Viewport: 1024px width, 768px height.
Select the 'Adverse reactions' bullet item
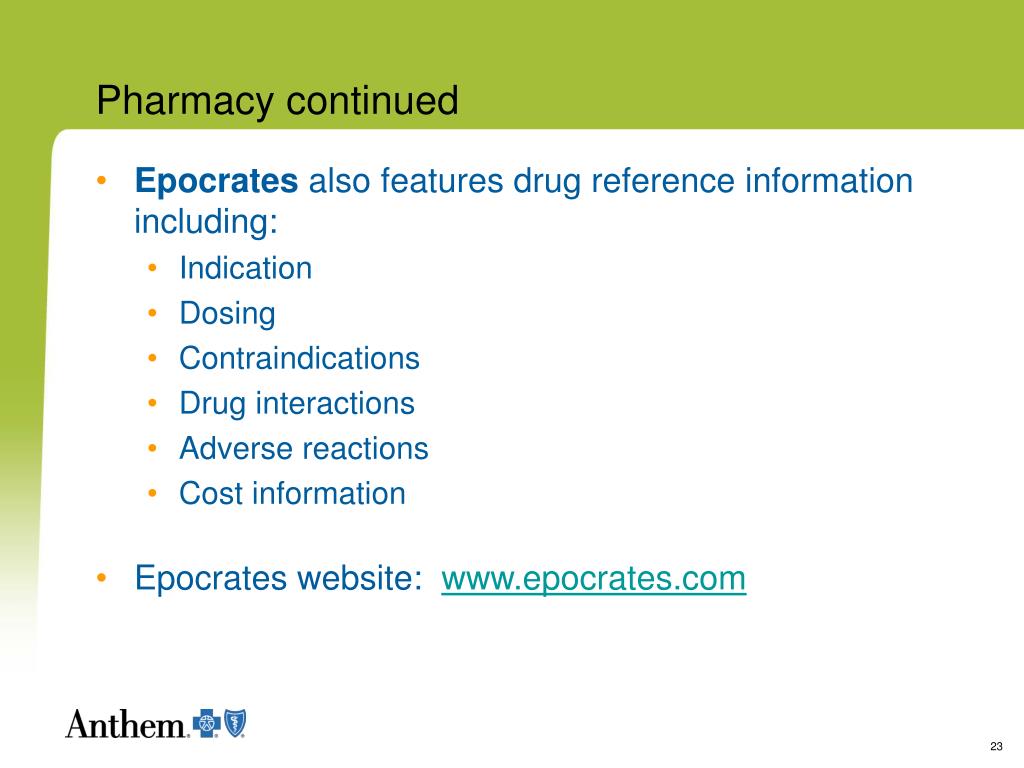pos(304,449)
